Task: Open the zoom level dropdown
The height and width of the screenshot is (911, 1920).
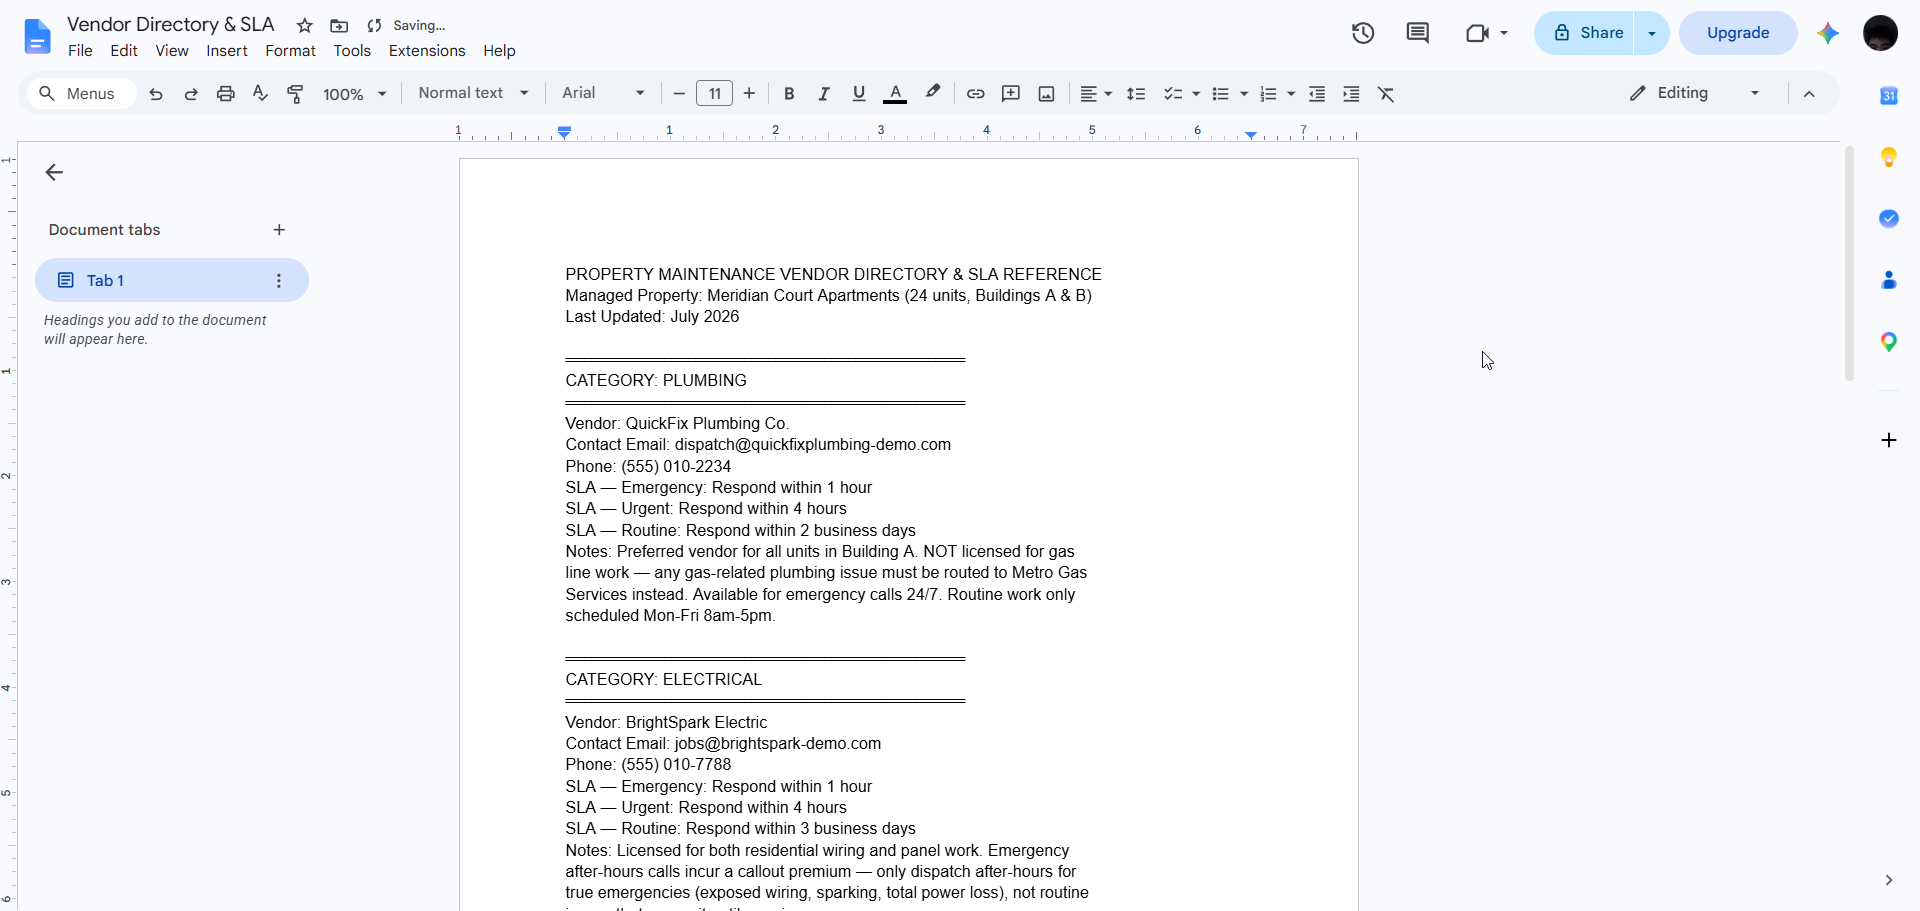Action: [354, 94]
